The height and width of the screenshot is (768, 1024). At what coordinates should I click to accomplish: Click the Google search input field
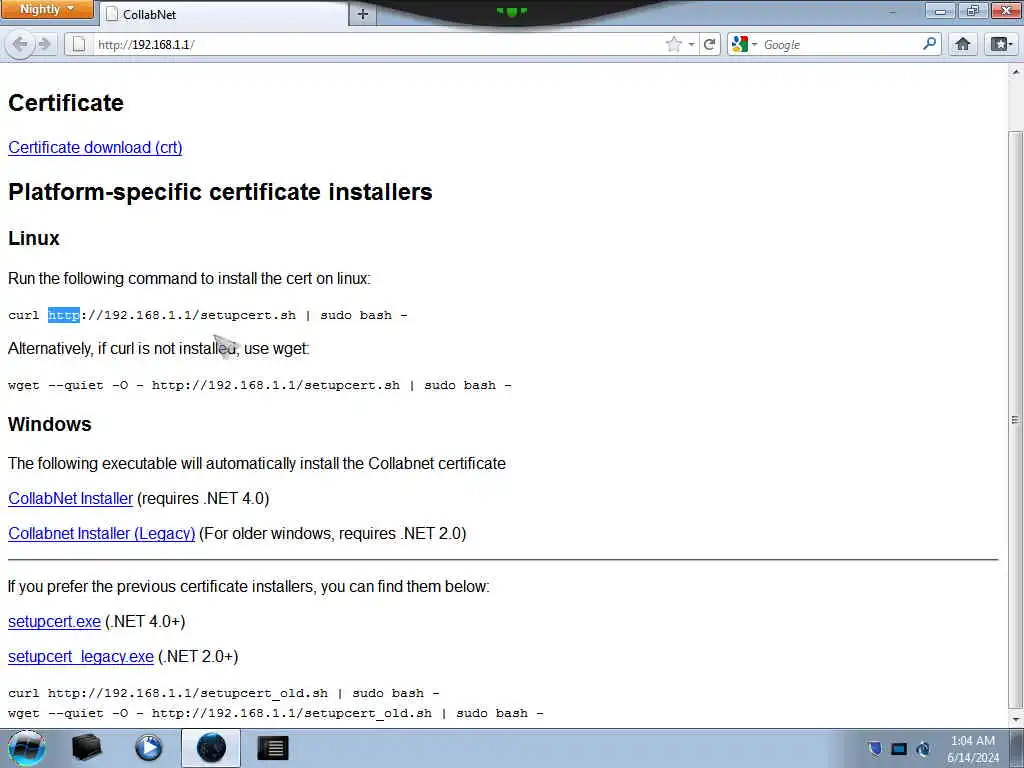pos(839,44)
